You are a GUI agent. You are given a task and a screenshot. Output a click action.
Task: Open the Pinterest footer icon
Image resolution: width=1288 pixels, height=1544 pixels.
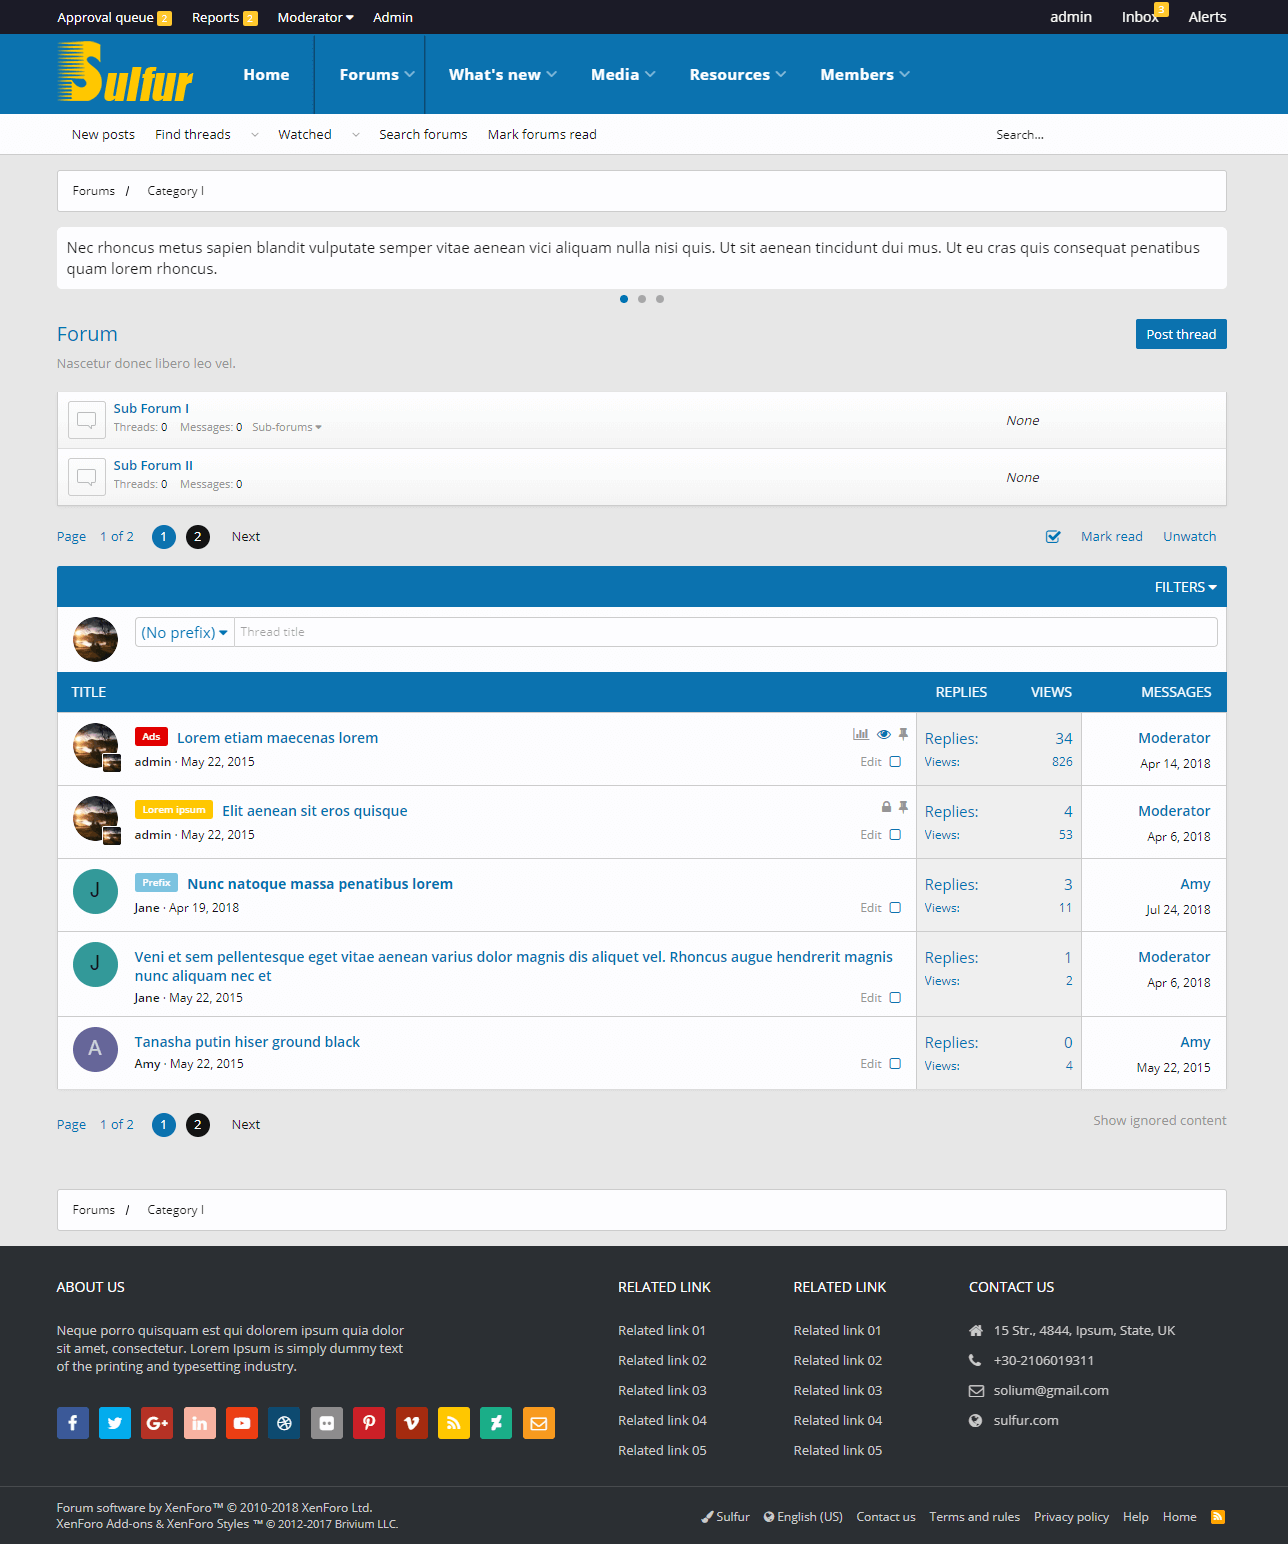pos(369,1423)
